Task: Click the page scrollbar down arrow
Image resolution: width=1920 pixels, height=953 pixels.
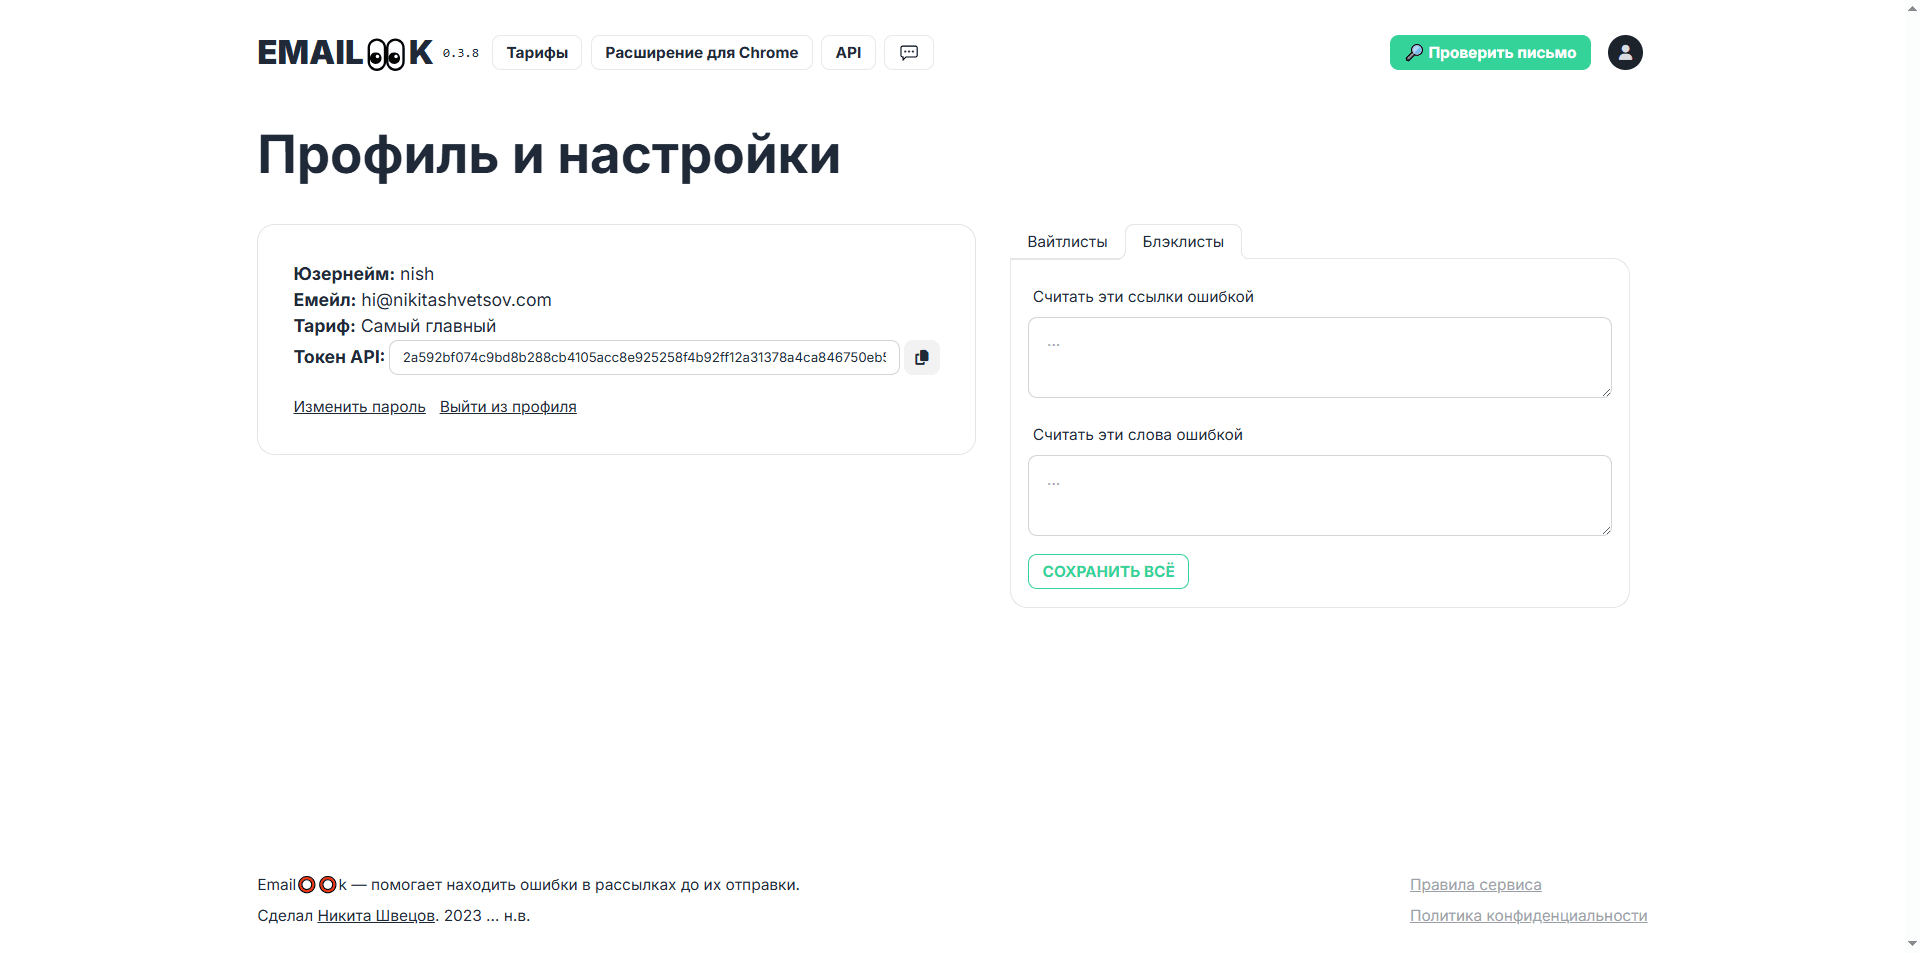Action: (1912, 944)
